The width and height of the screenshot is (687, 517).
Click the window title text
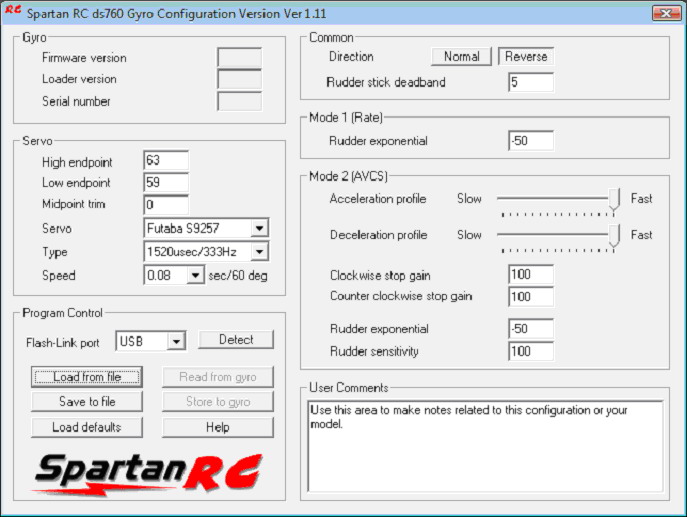(176, 14)
